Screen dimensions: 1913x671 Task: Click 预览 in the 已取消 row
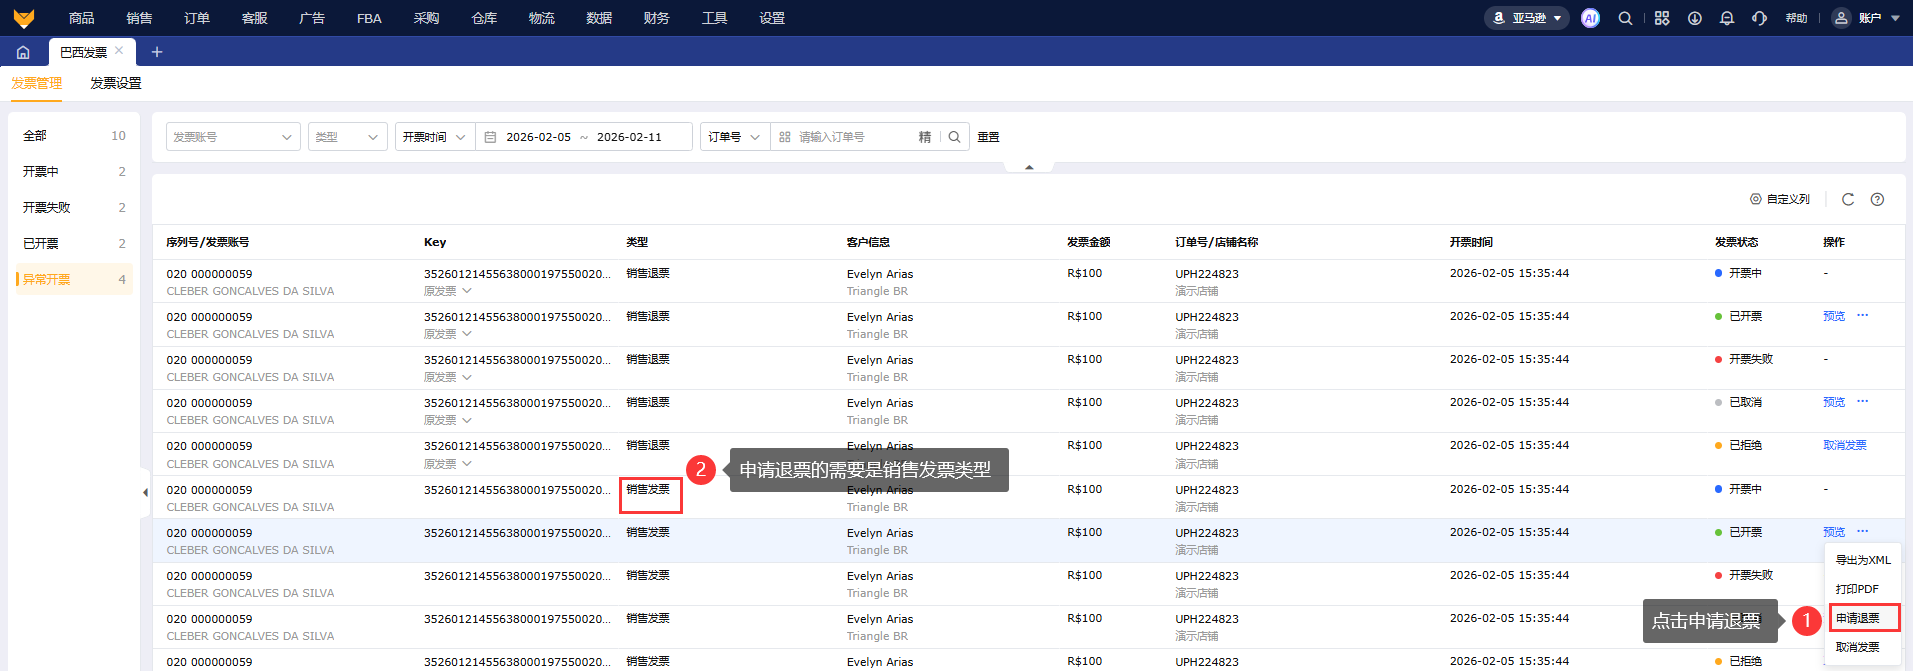1834,402
